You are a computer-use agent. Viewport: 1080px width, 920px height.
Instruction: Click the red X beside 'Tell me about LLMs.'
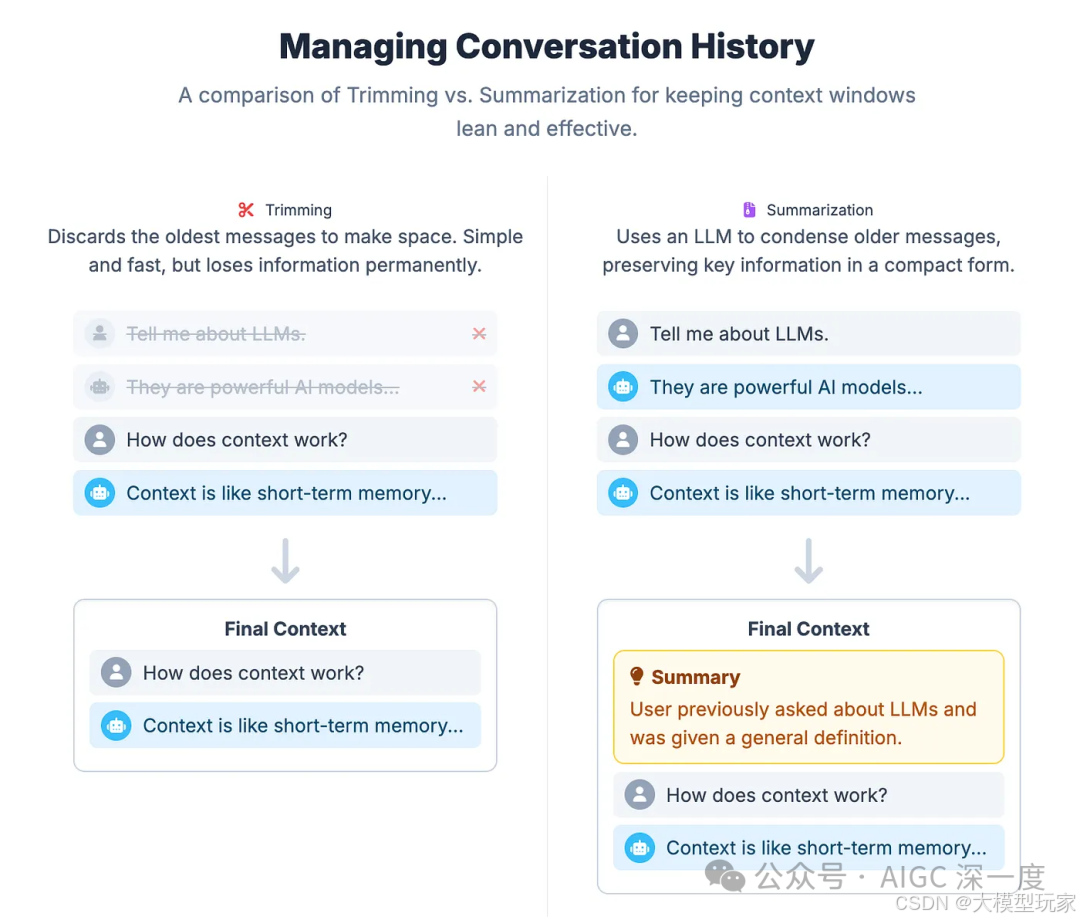pos(479,334)
